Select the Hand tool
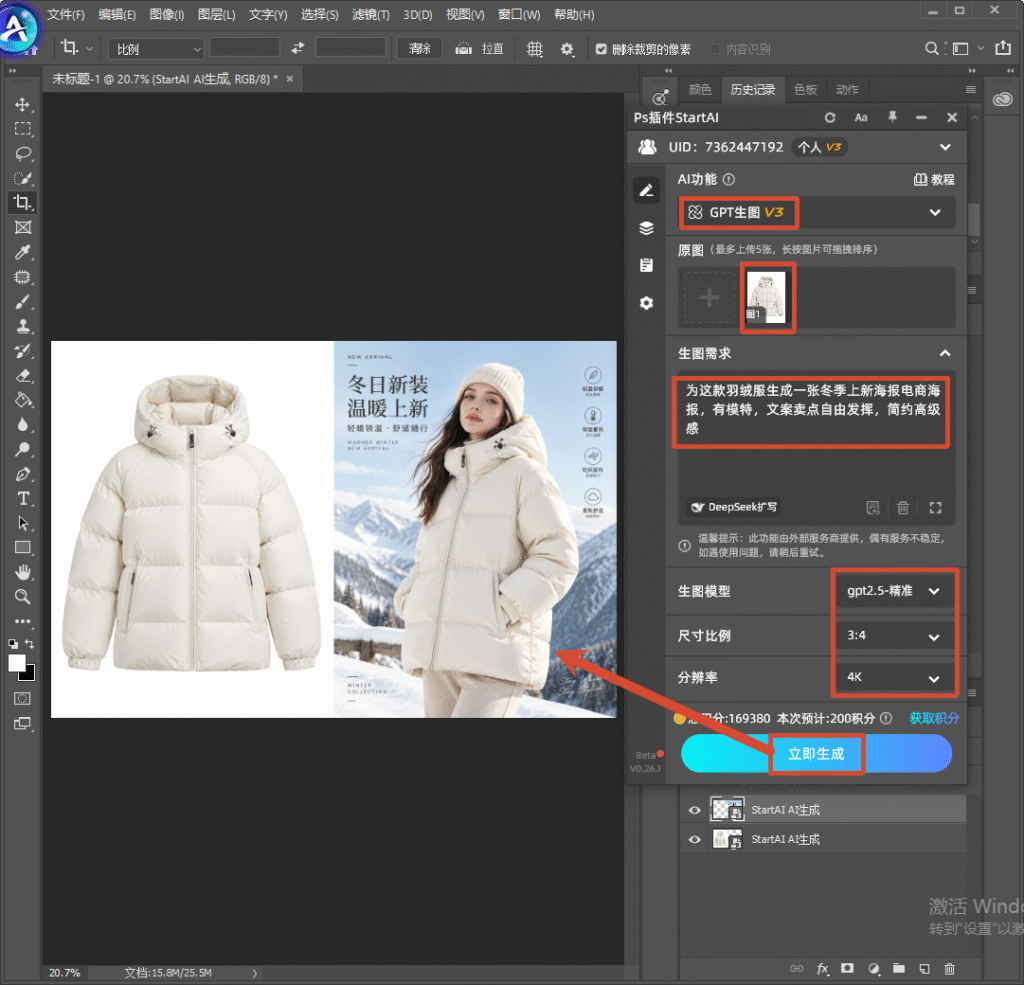Viewport: 1024px width, 985px height. tap(23, 572)
